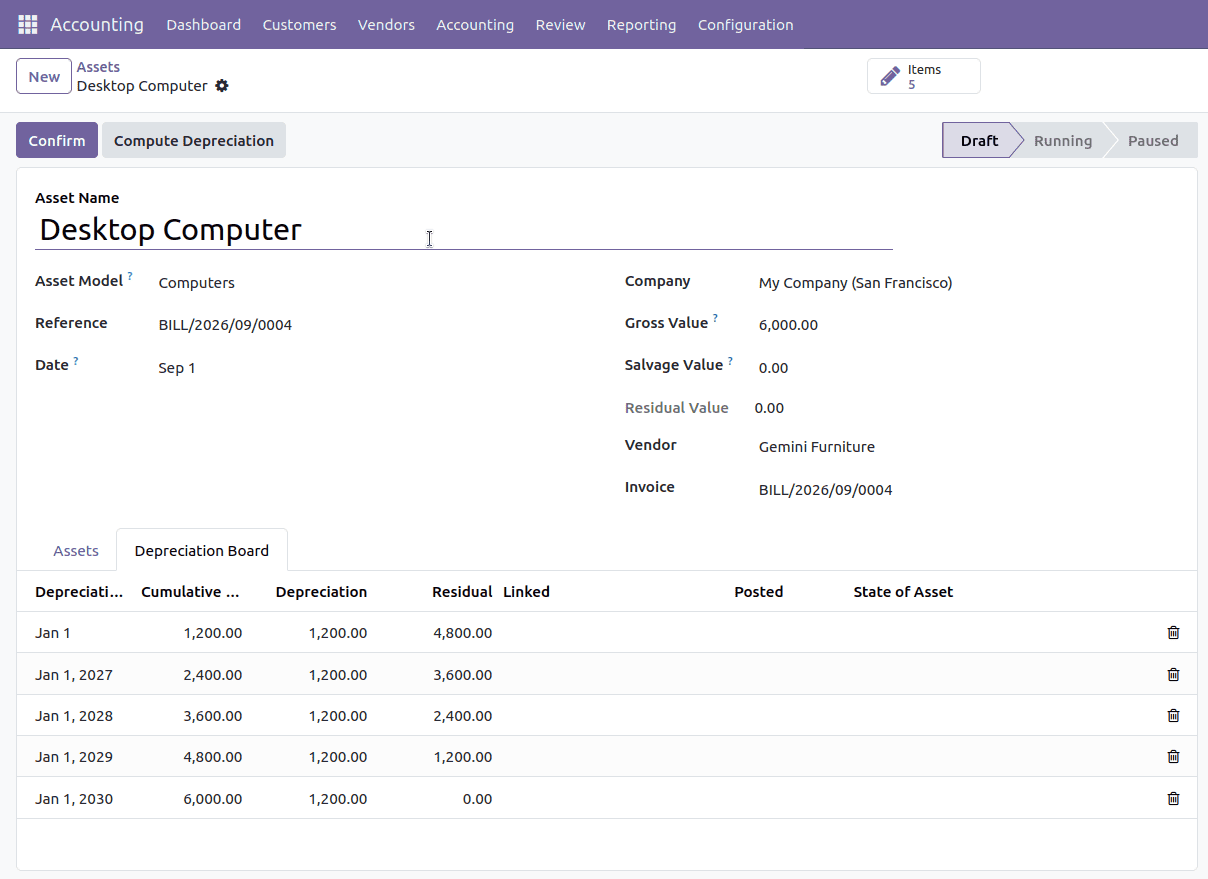Go back to Assets breadcrumb
The image size is (1208, 879).
click(98, 67)
